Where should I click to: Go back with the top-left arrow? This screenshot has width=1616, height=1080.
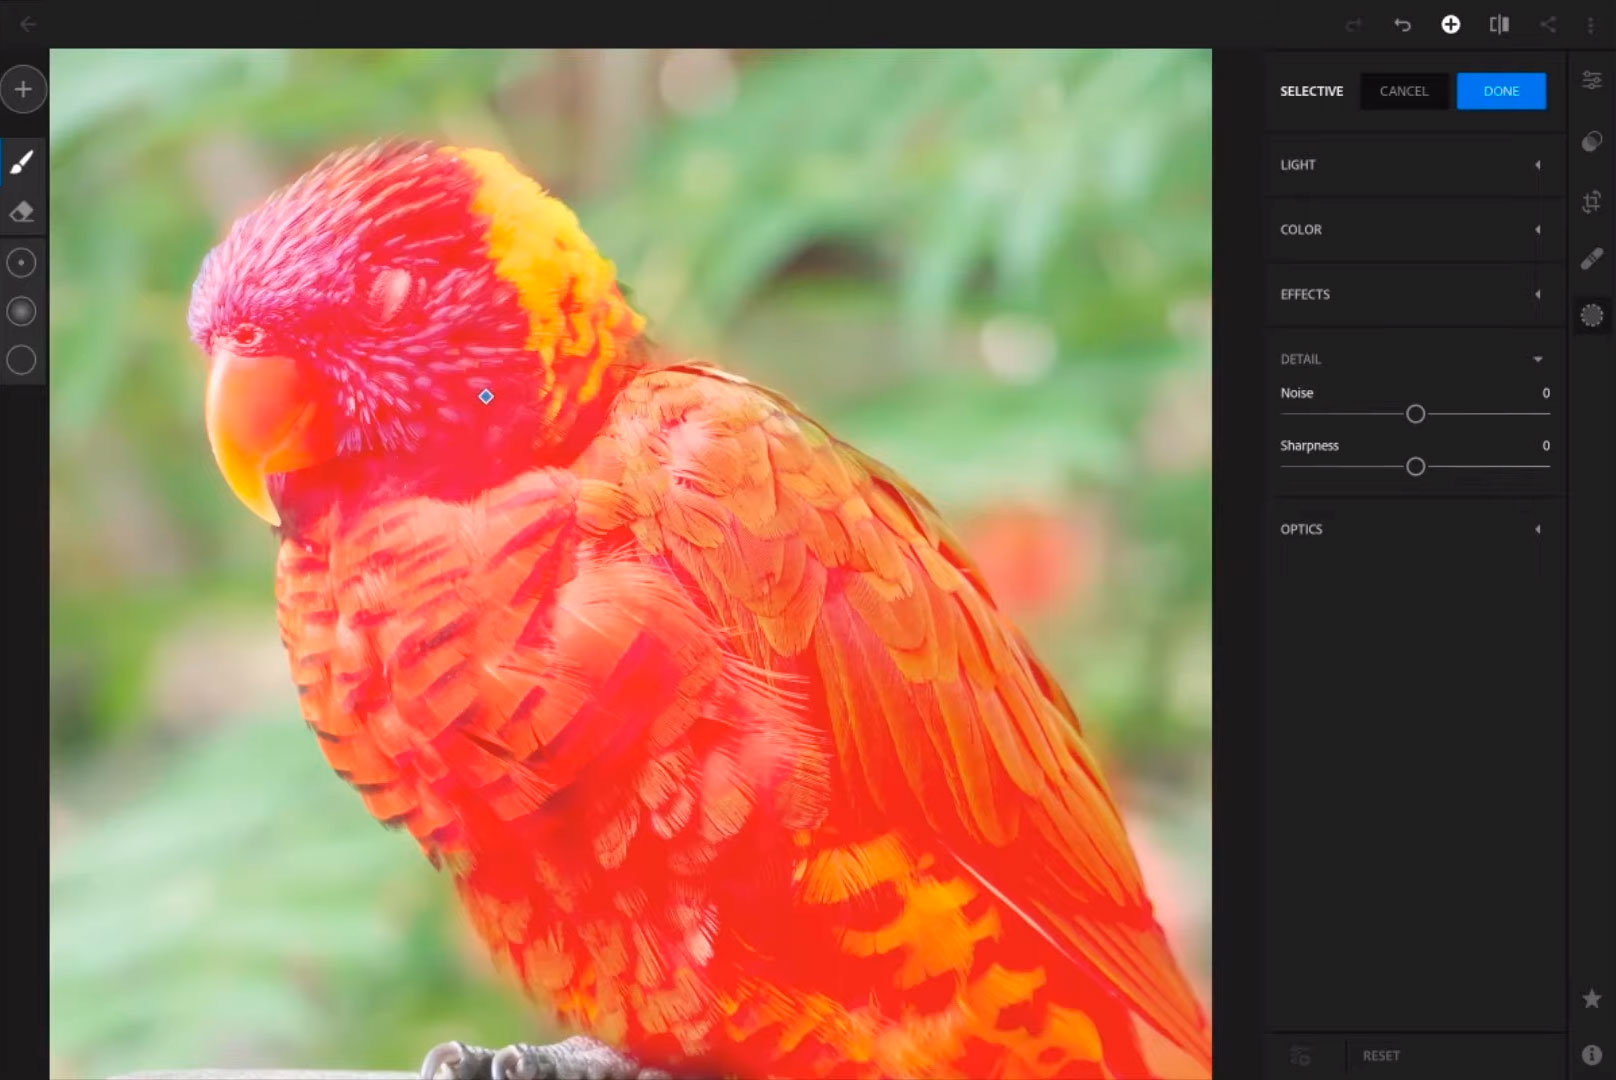tap(28, 24)
